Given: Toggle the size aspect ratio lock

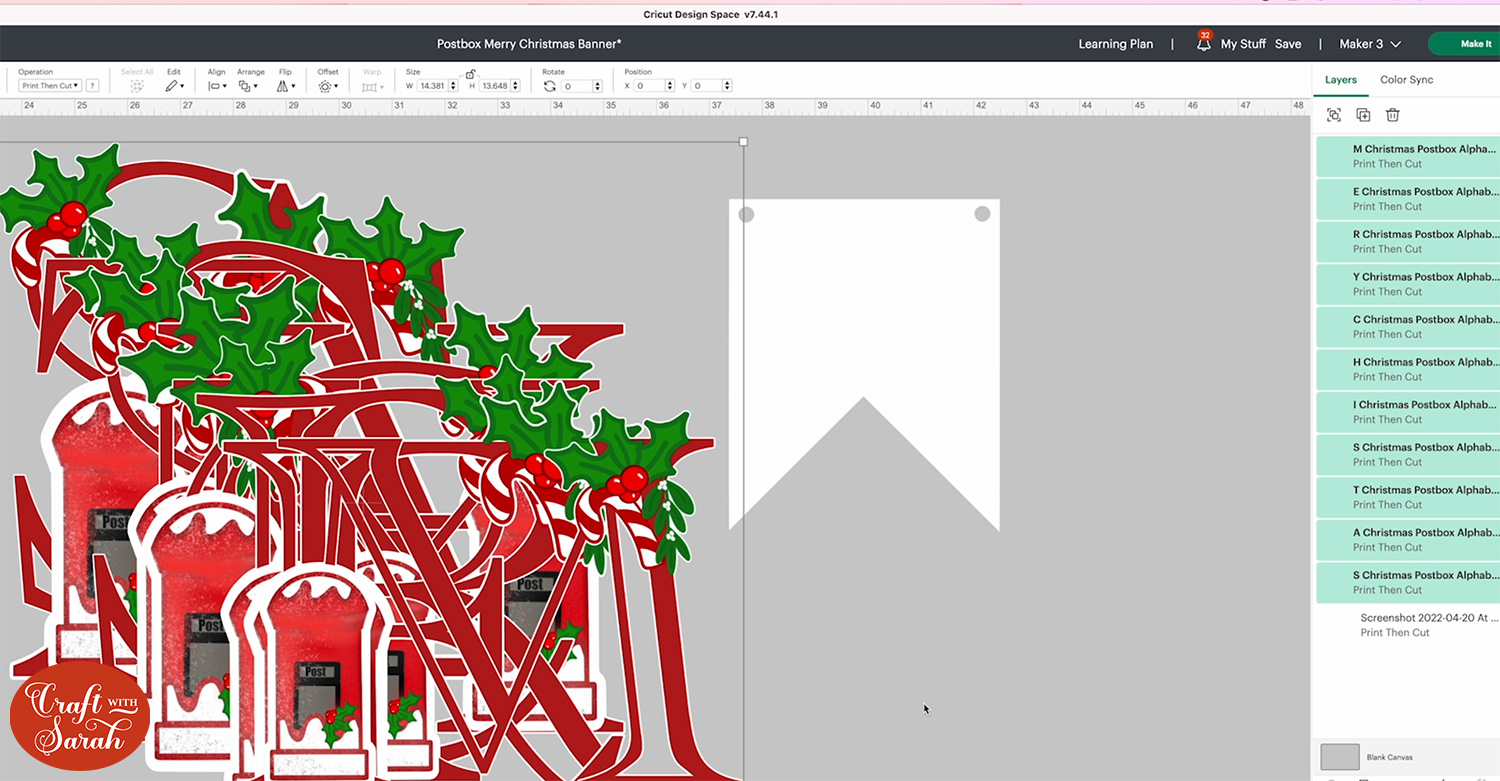Looking at the screenshot, I should click(470, 74).
